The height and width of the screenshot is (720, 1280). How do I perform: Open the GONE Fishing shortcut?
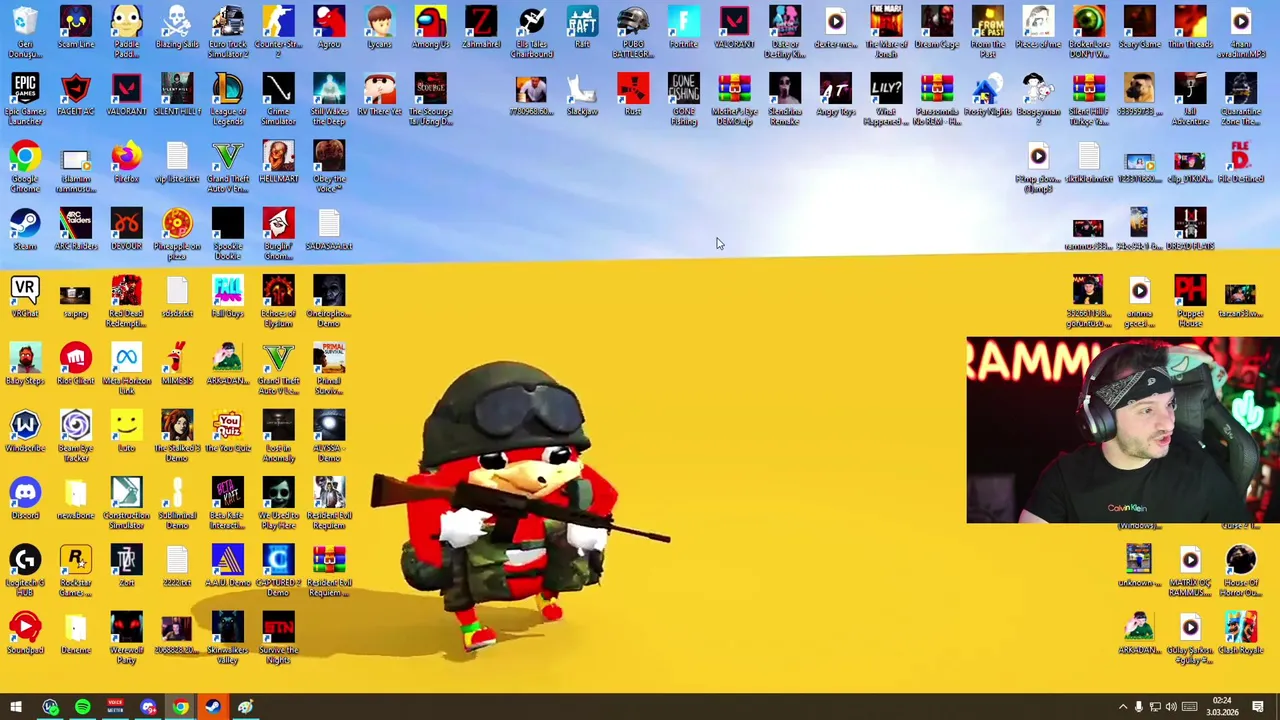683,98
